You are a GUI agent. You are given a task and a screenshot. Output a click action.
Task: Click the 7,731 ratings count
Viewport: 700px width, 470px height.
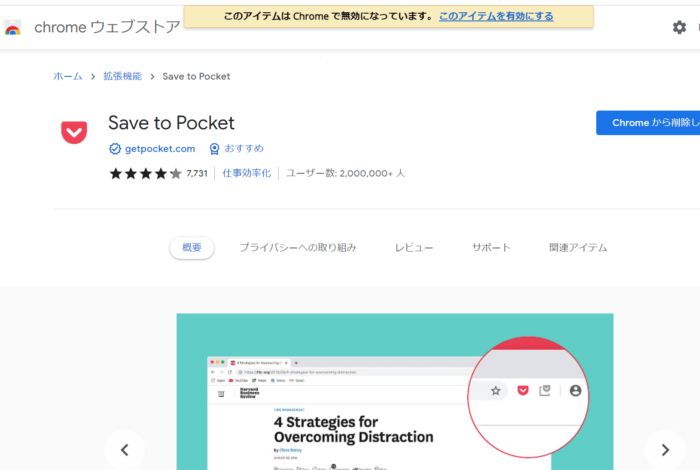click(197, 173)
